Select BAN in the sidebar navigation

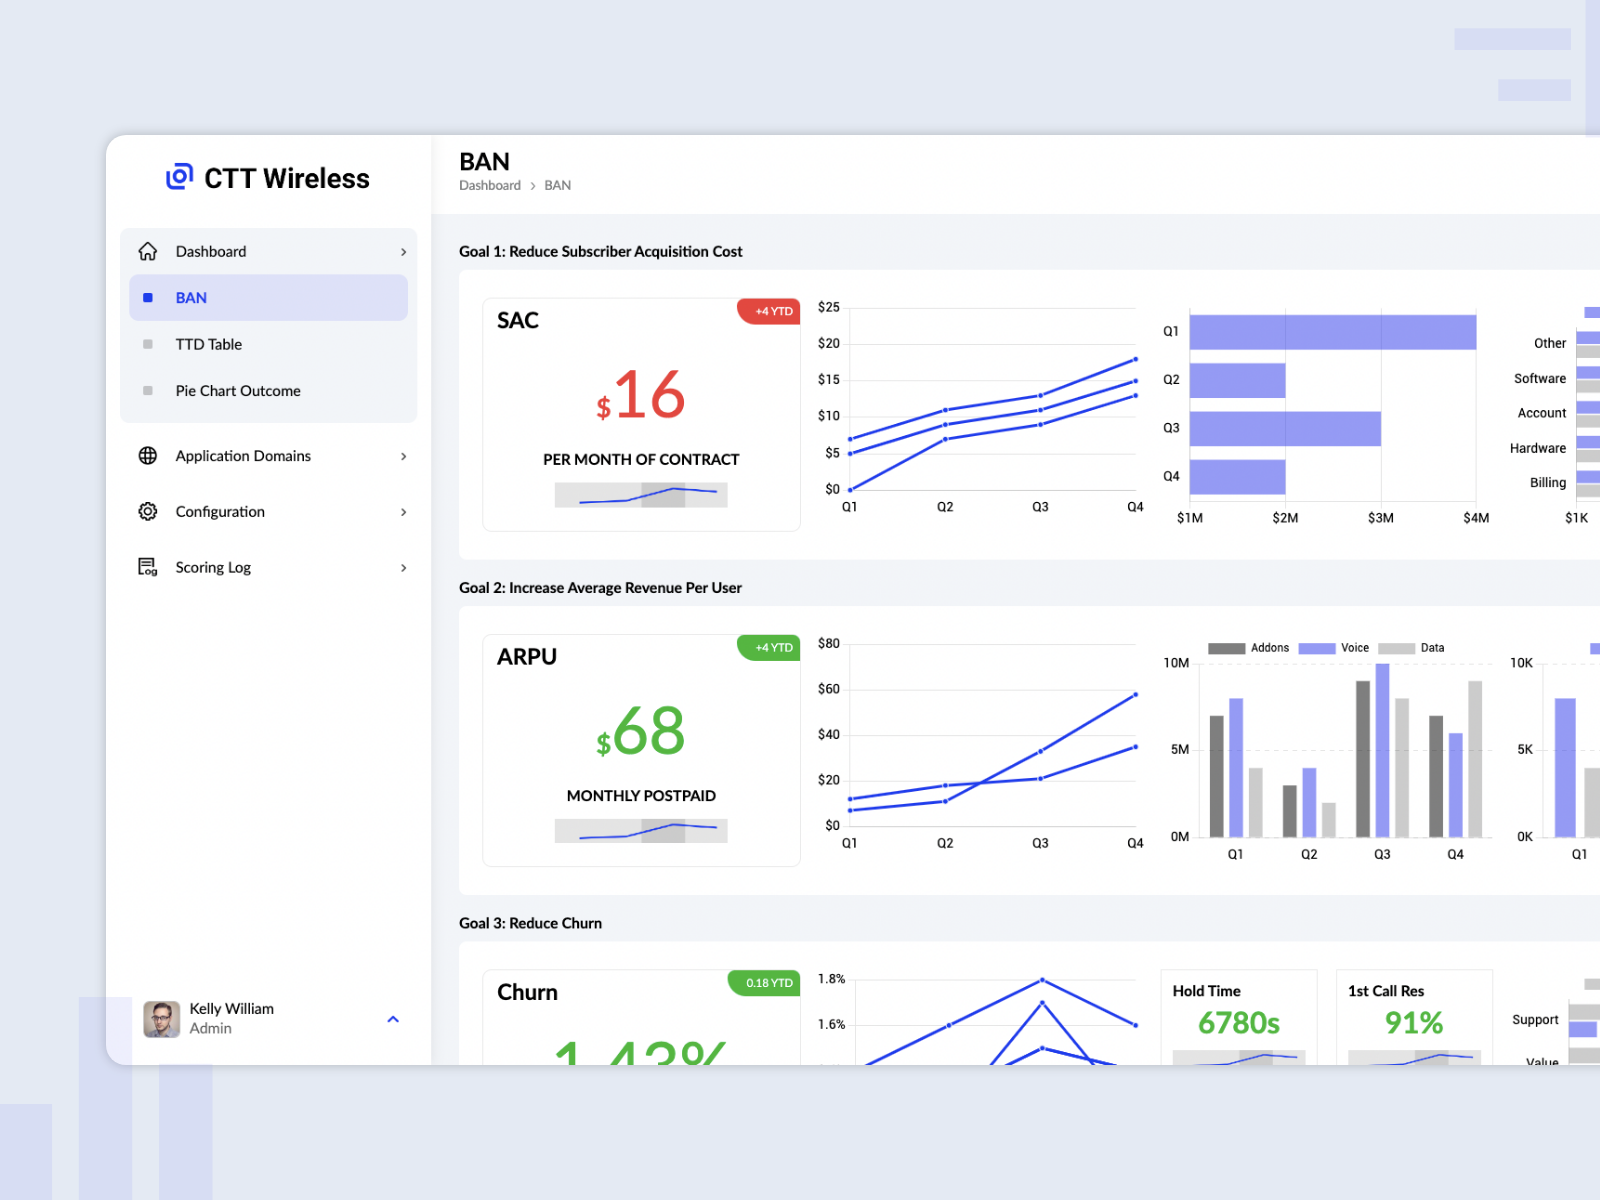(190, 297)
